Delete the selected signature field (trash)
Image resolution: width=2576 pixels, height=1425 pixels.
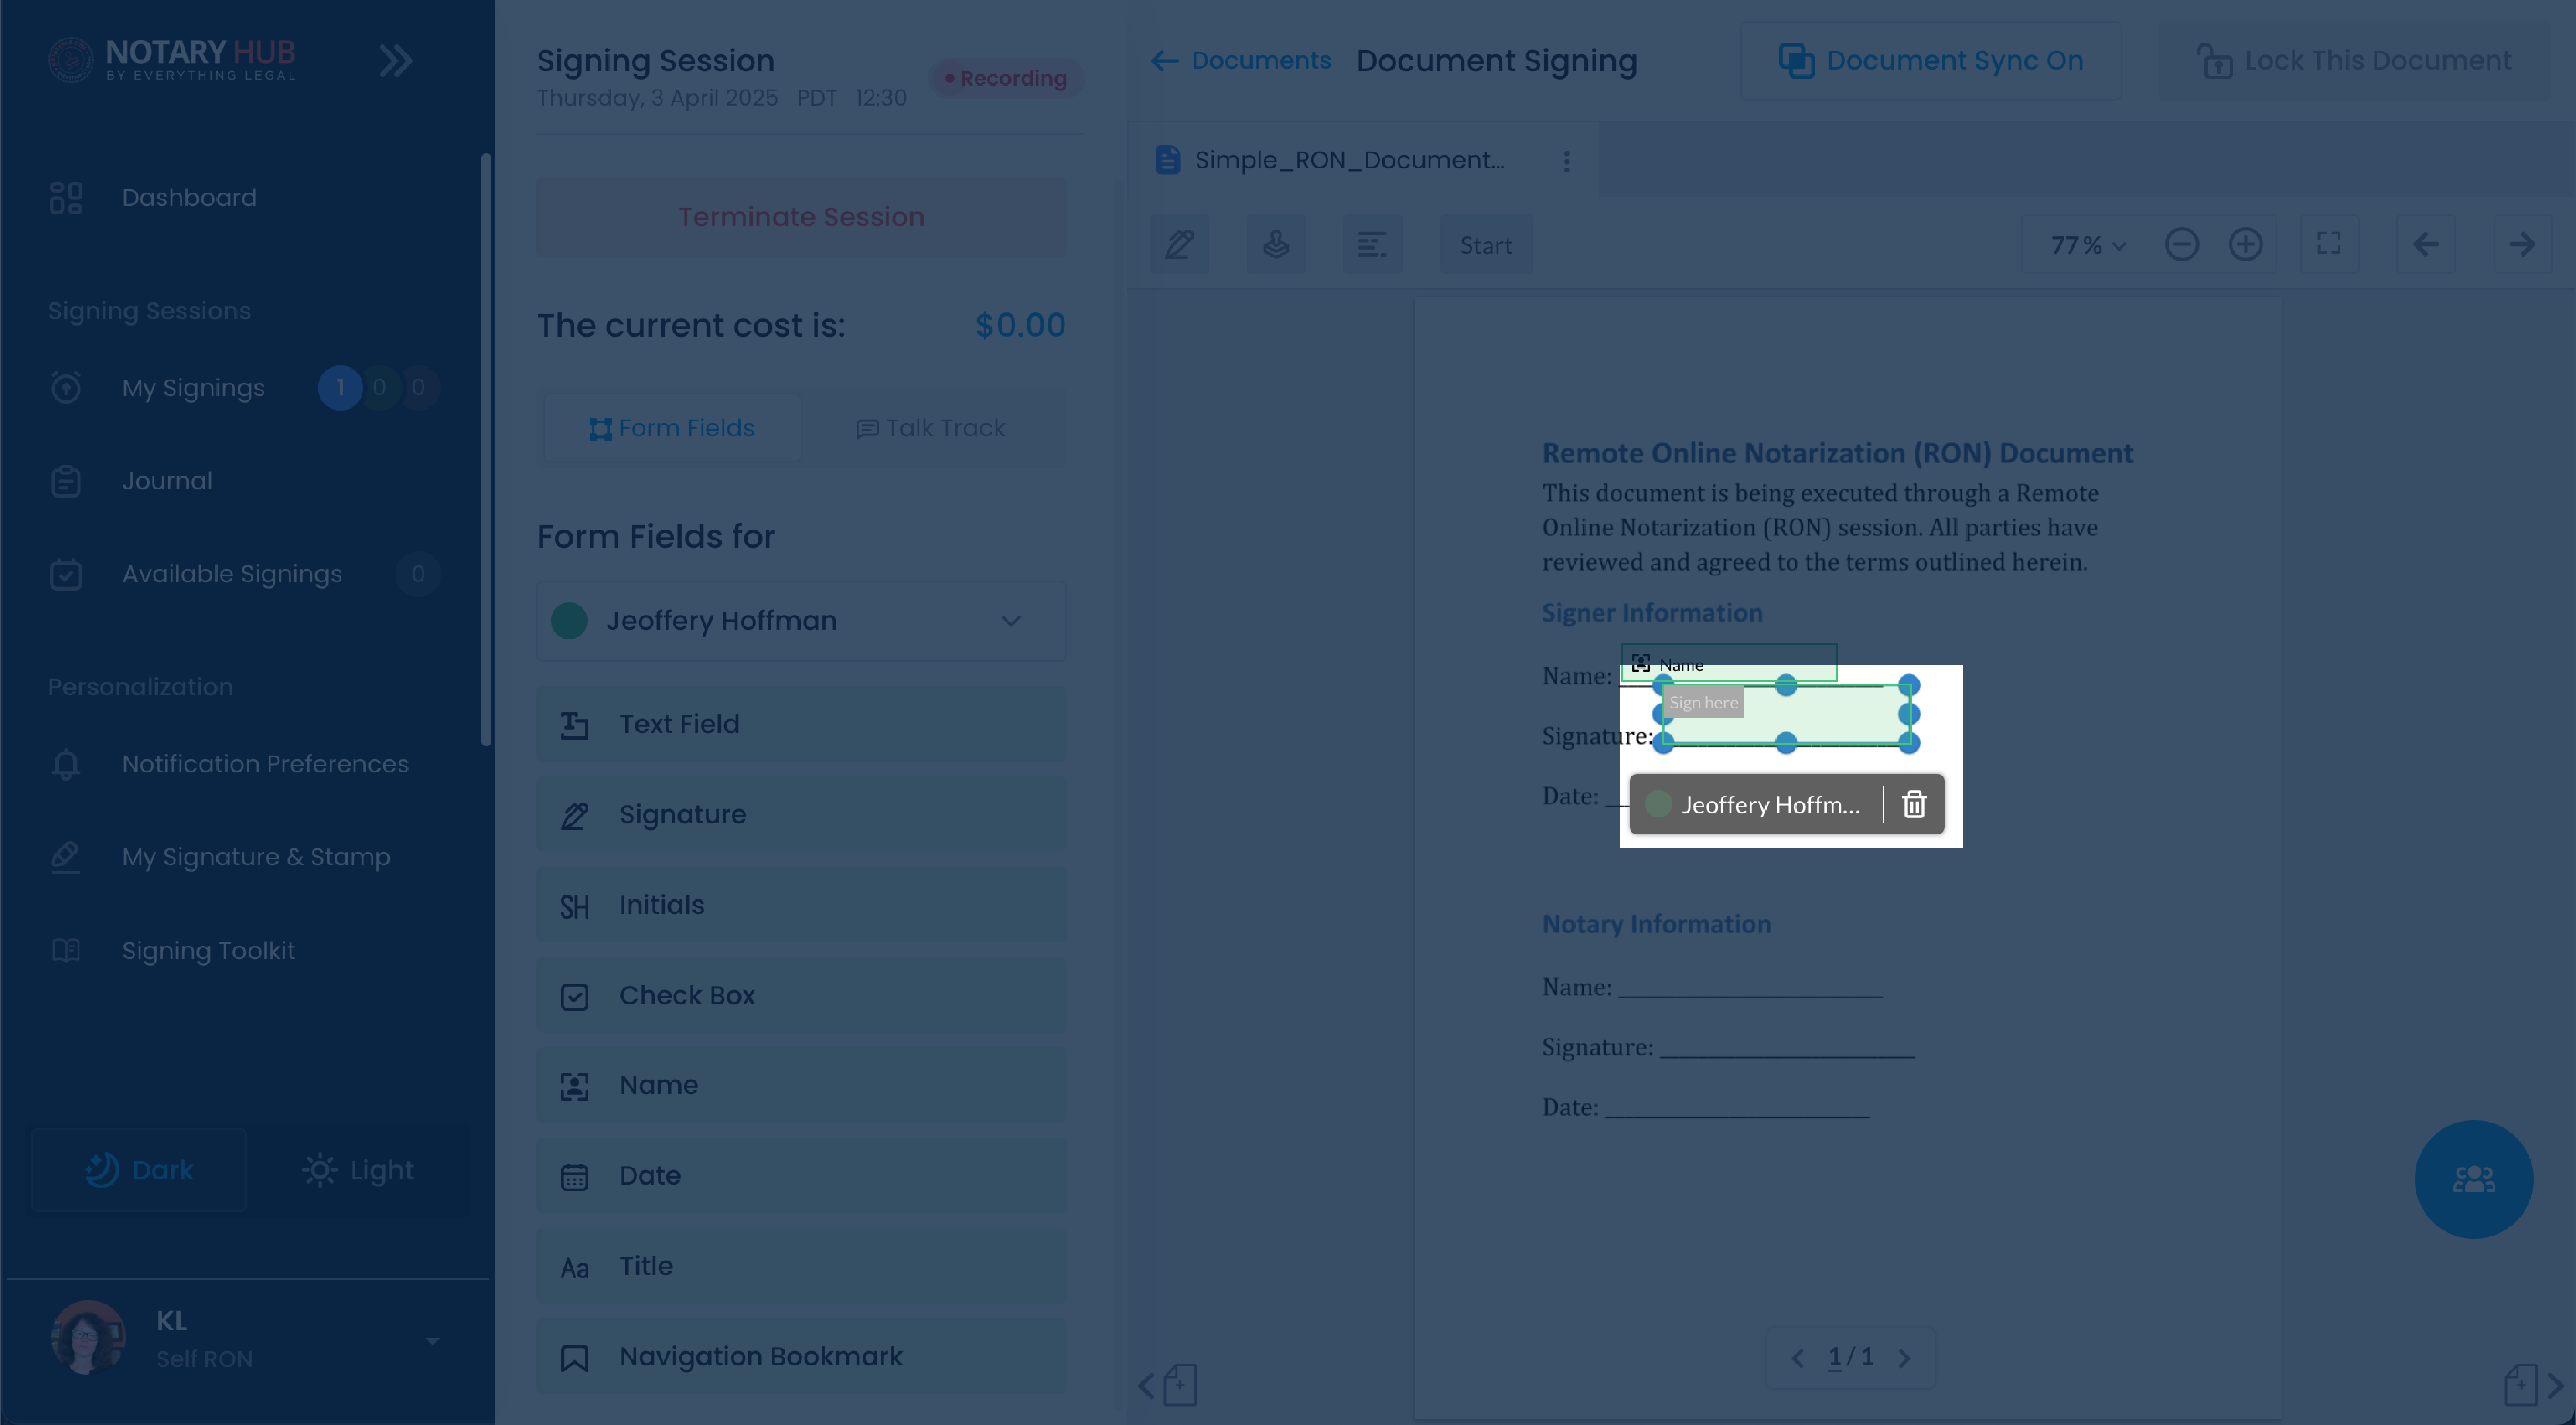coord(1914,804)
